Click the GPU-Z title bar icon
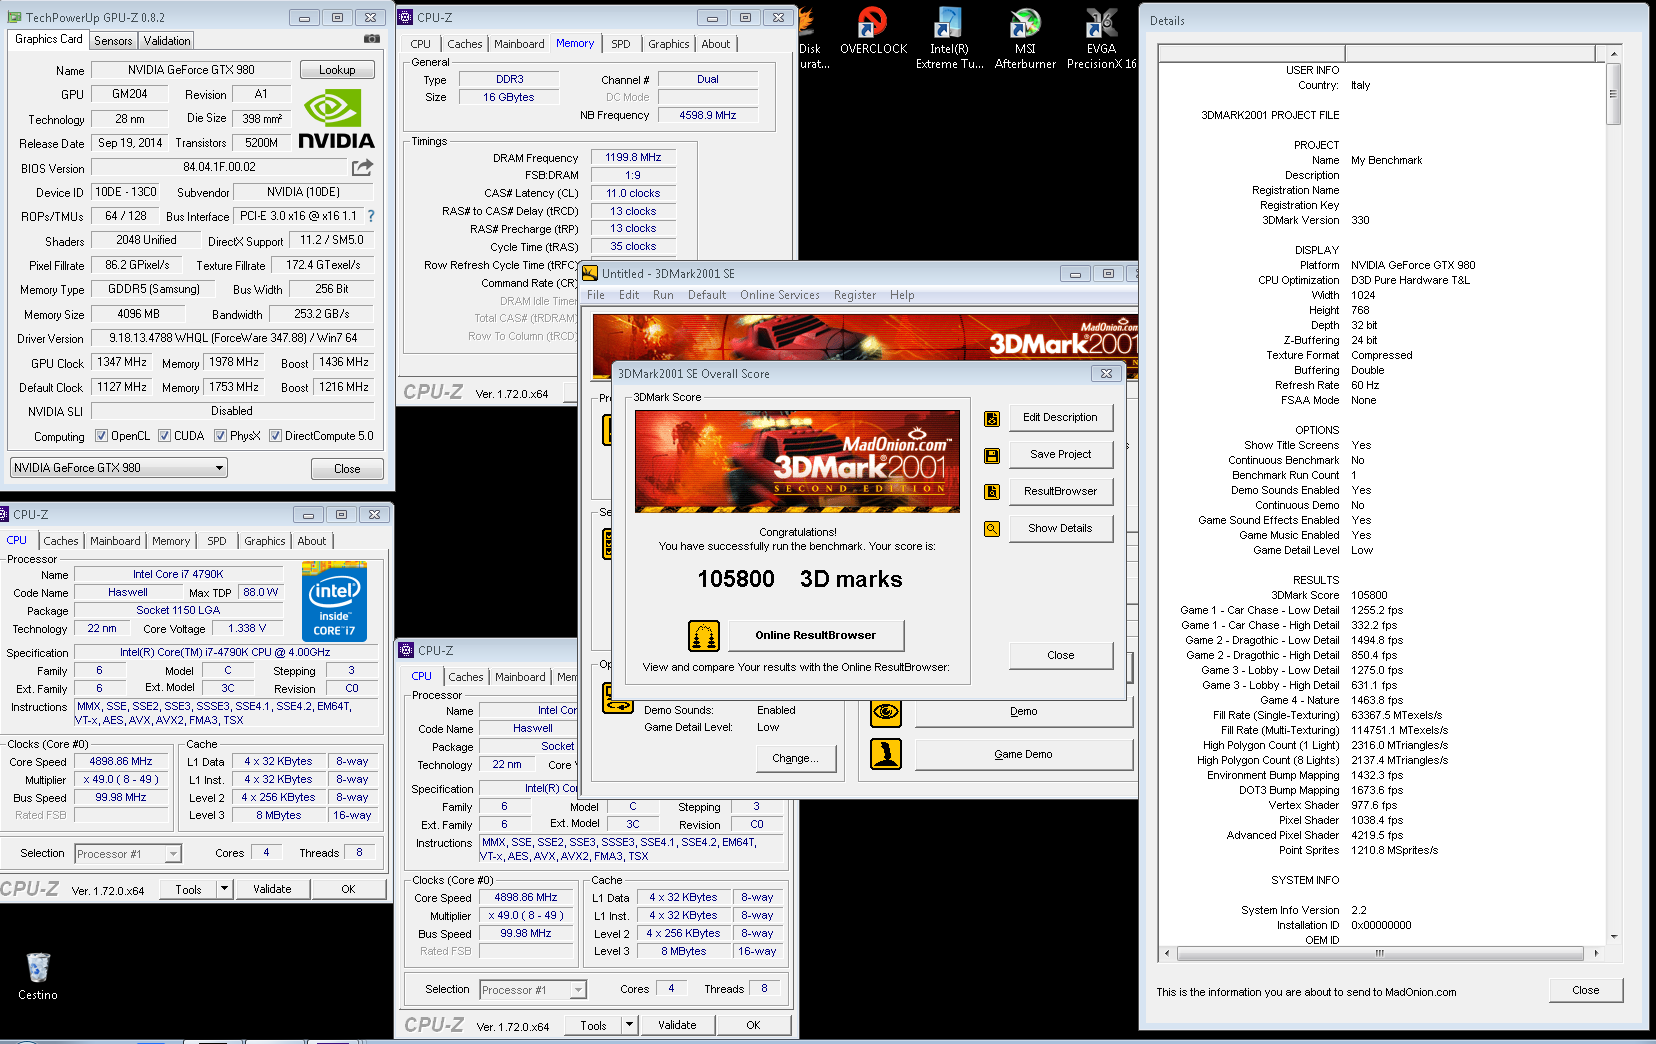Image resolution: width=1656 pixels, height=1044 pixels. point(14,17)
